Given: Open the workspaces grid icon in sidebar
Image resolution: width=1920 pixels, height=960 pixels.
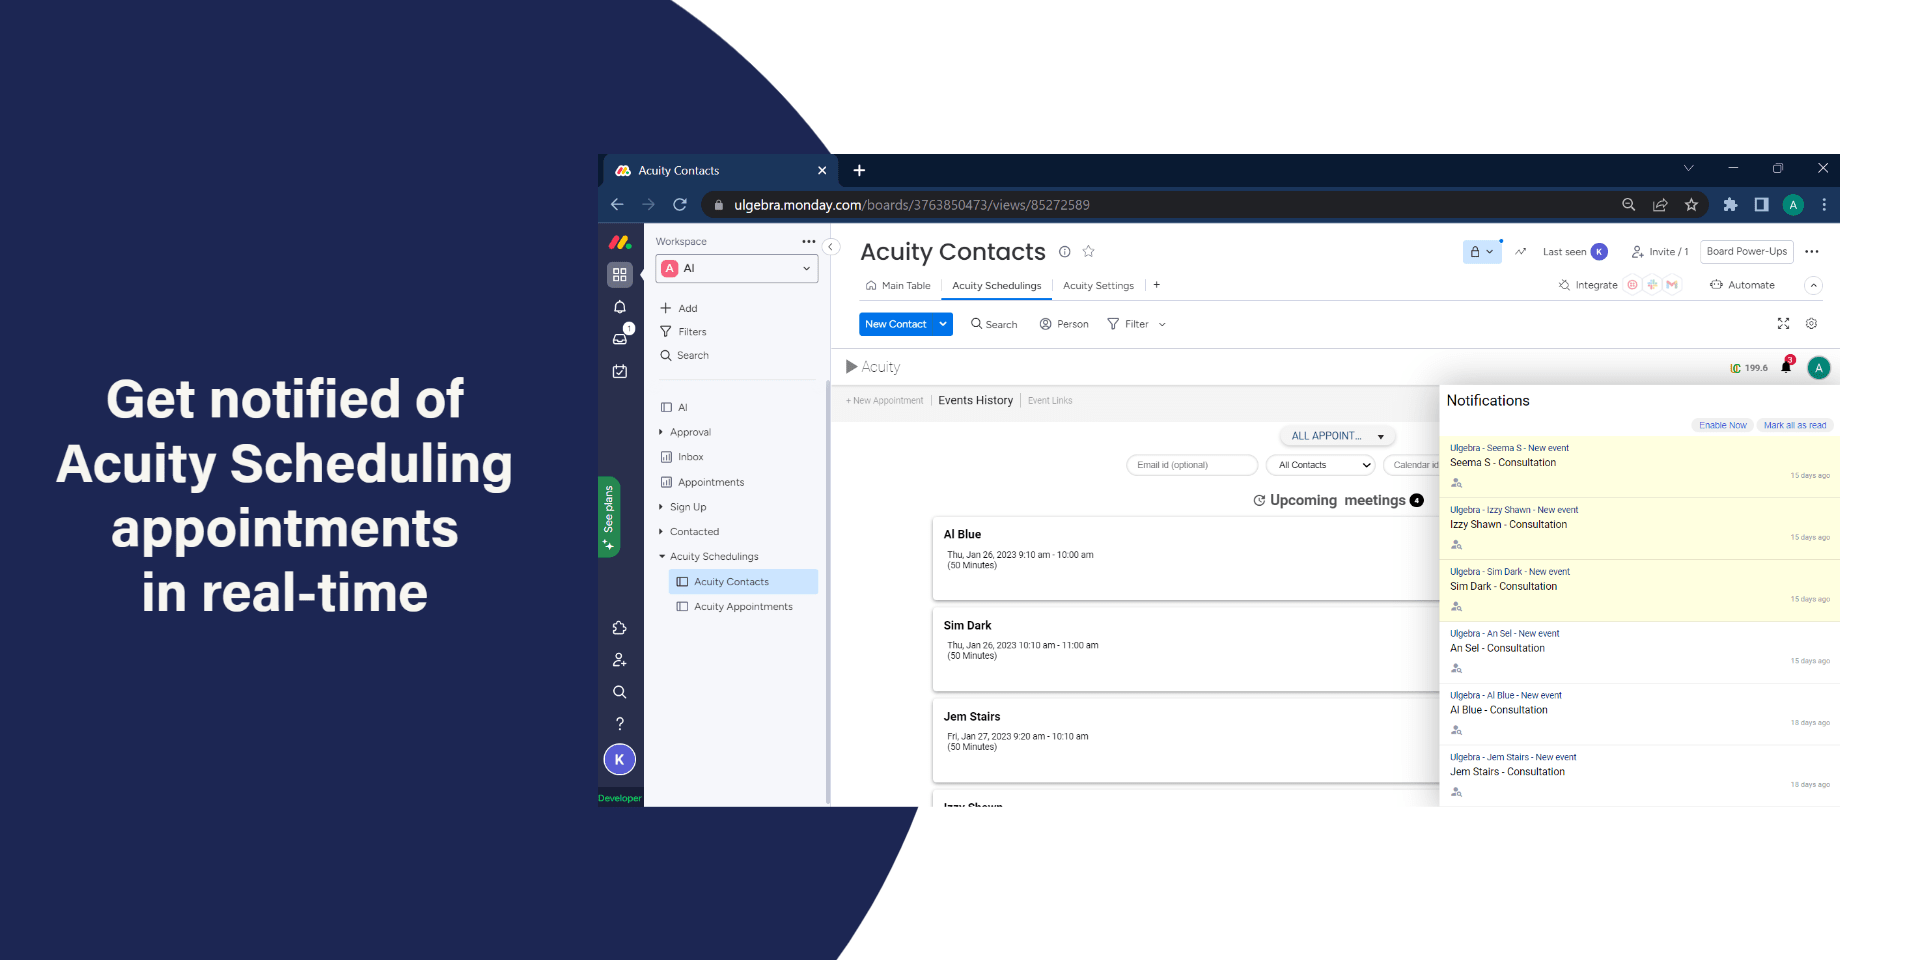Looking at the screenshot, I should (x=620, y=274).
